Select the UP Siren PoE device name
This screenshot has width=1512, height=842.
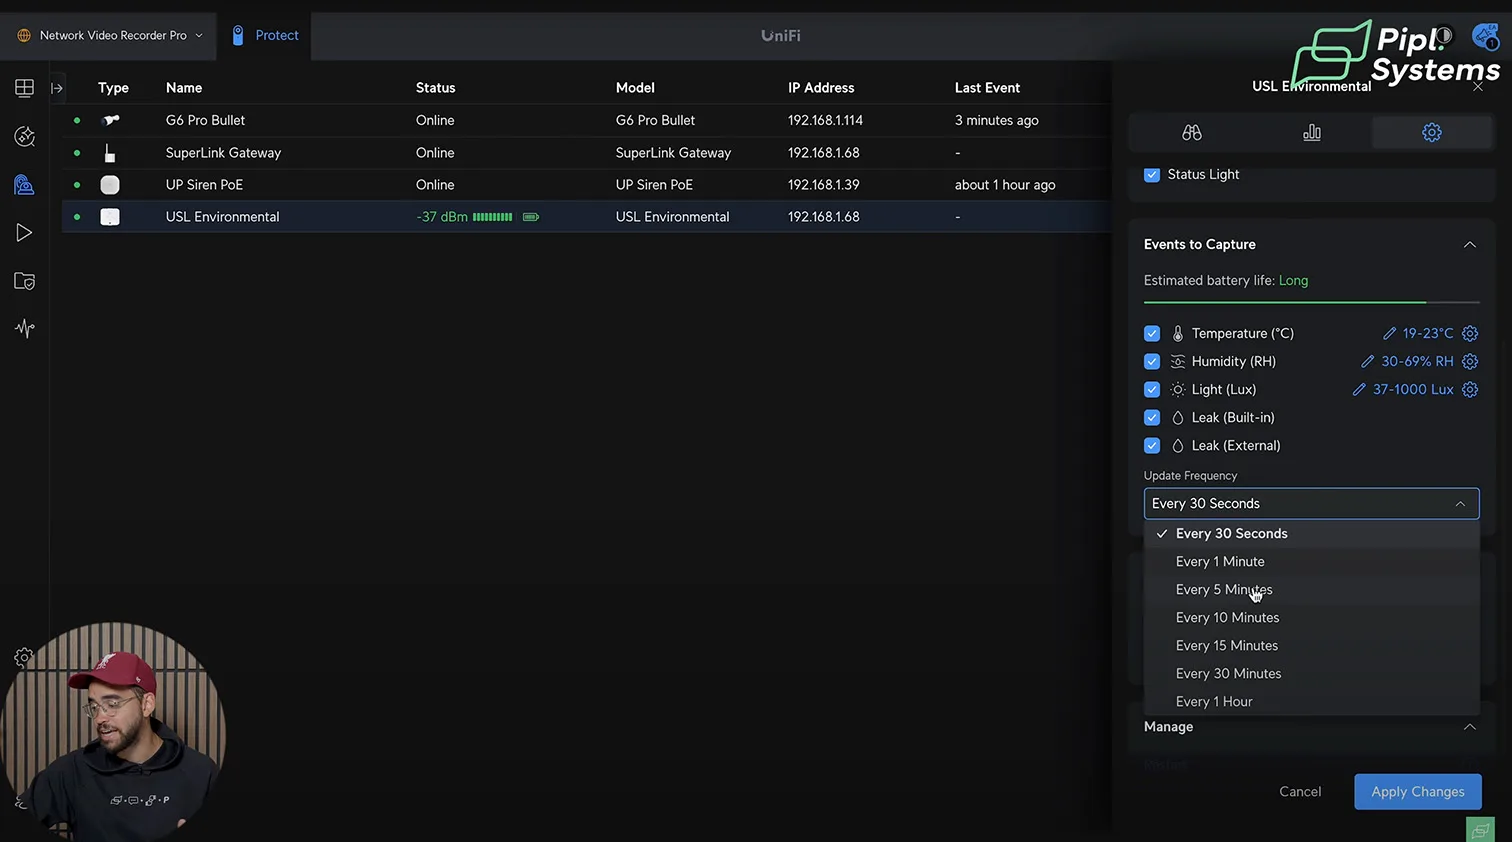pyautogui.click(x=204, y=185)
